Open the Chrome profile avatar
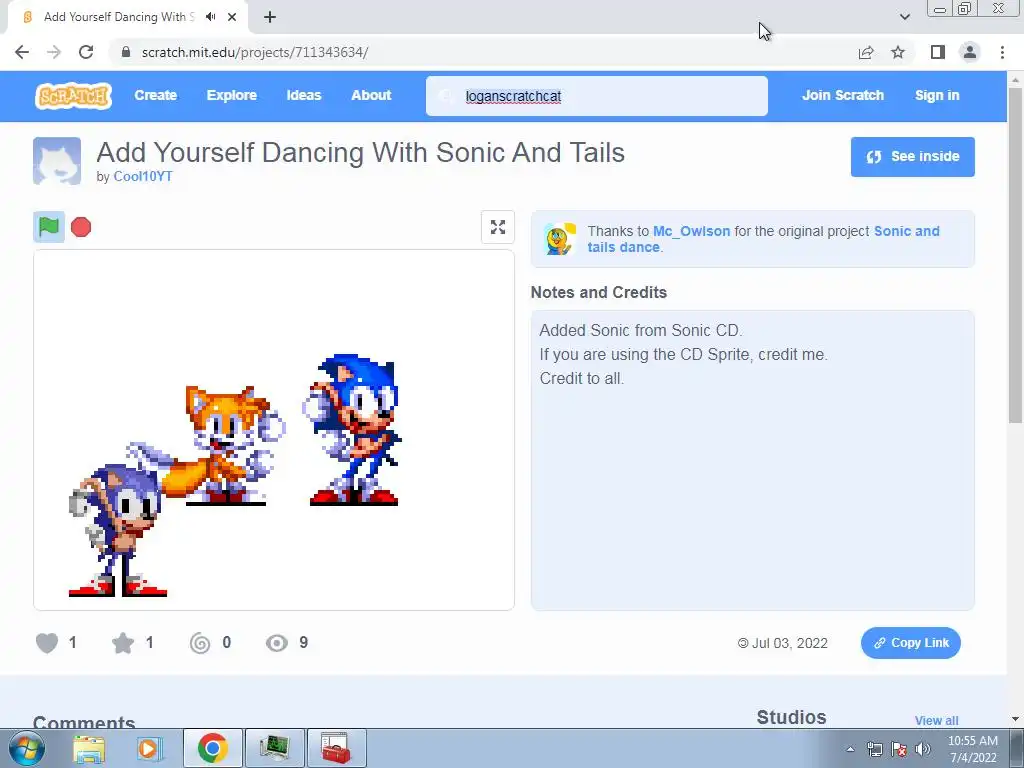The width and height of the screenshot is (1024, 768). (970, 52)
